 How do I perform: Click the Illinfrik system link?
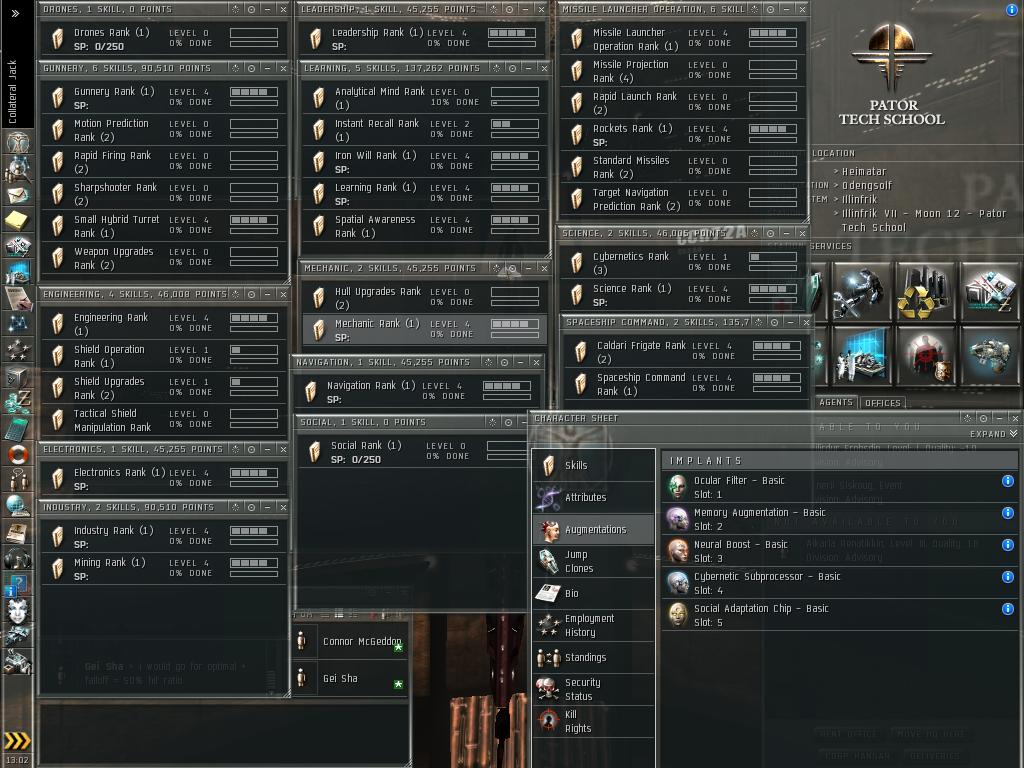tap(859, 199)
